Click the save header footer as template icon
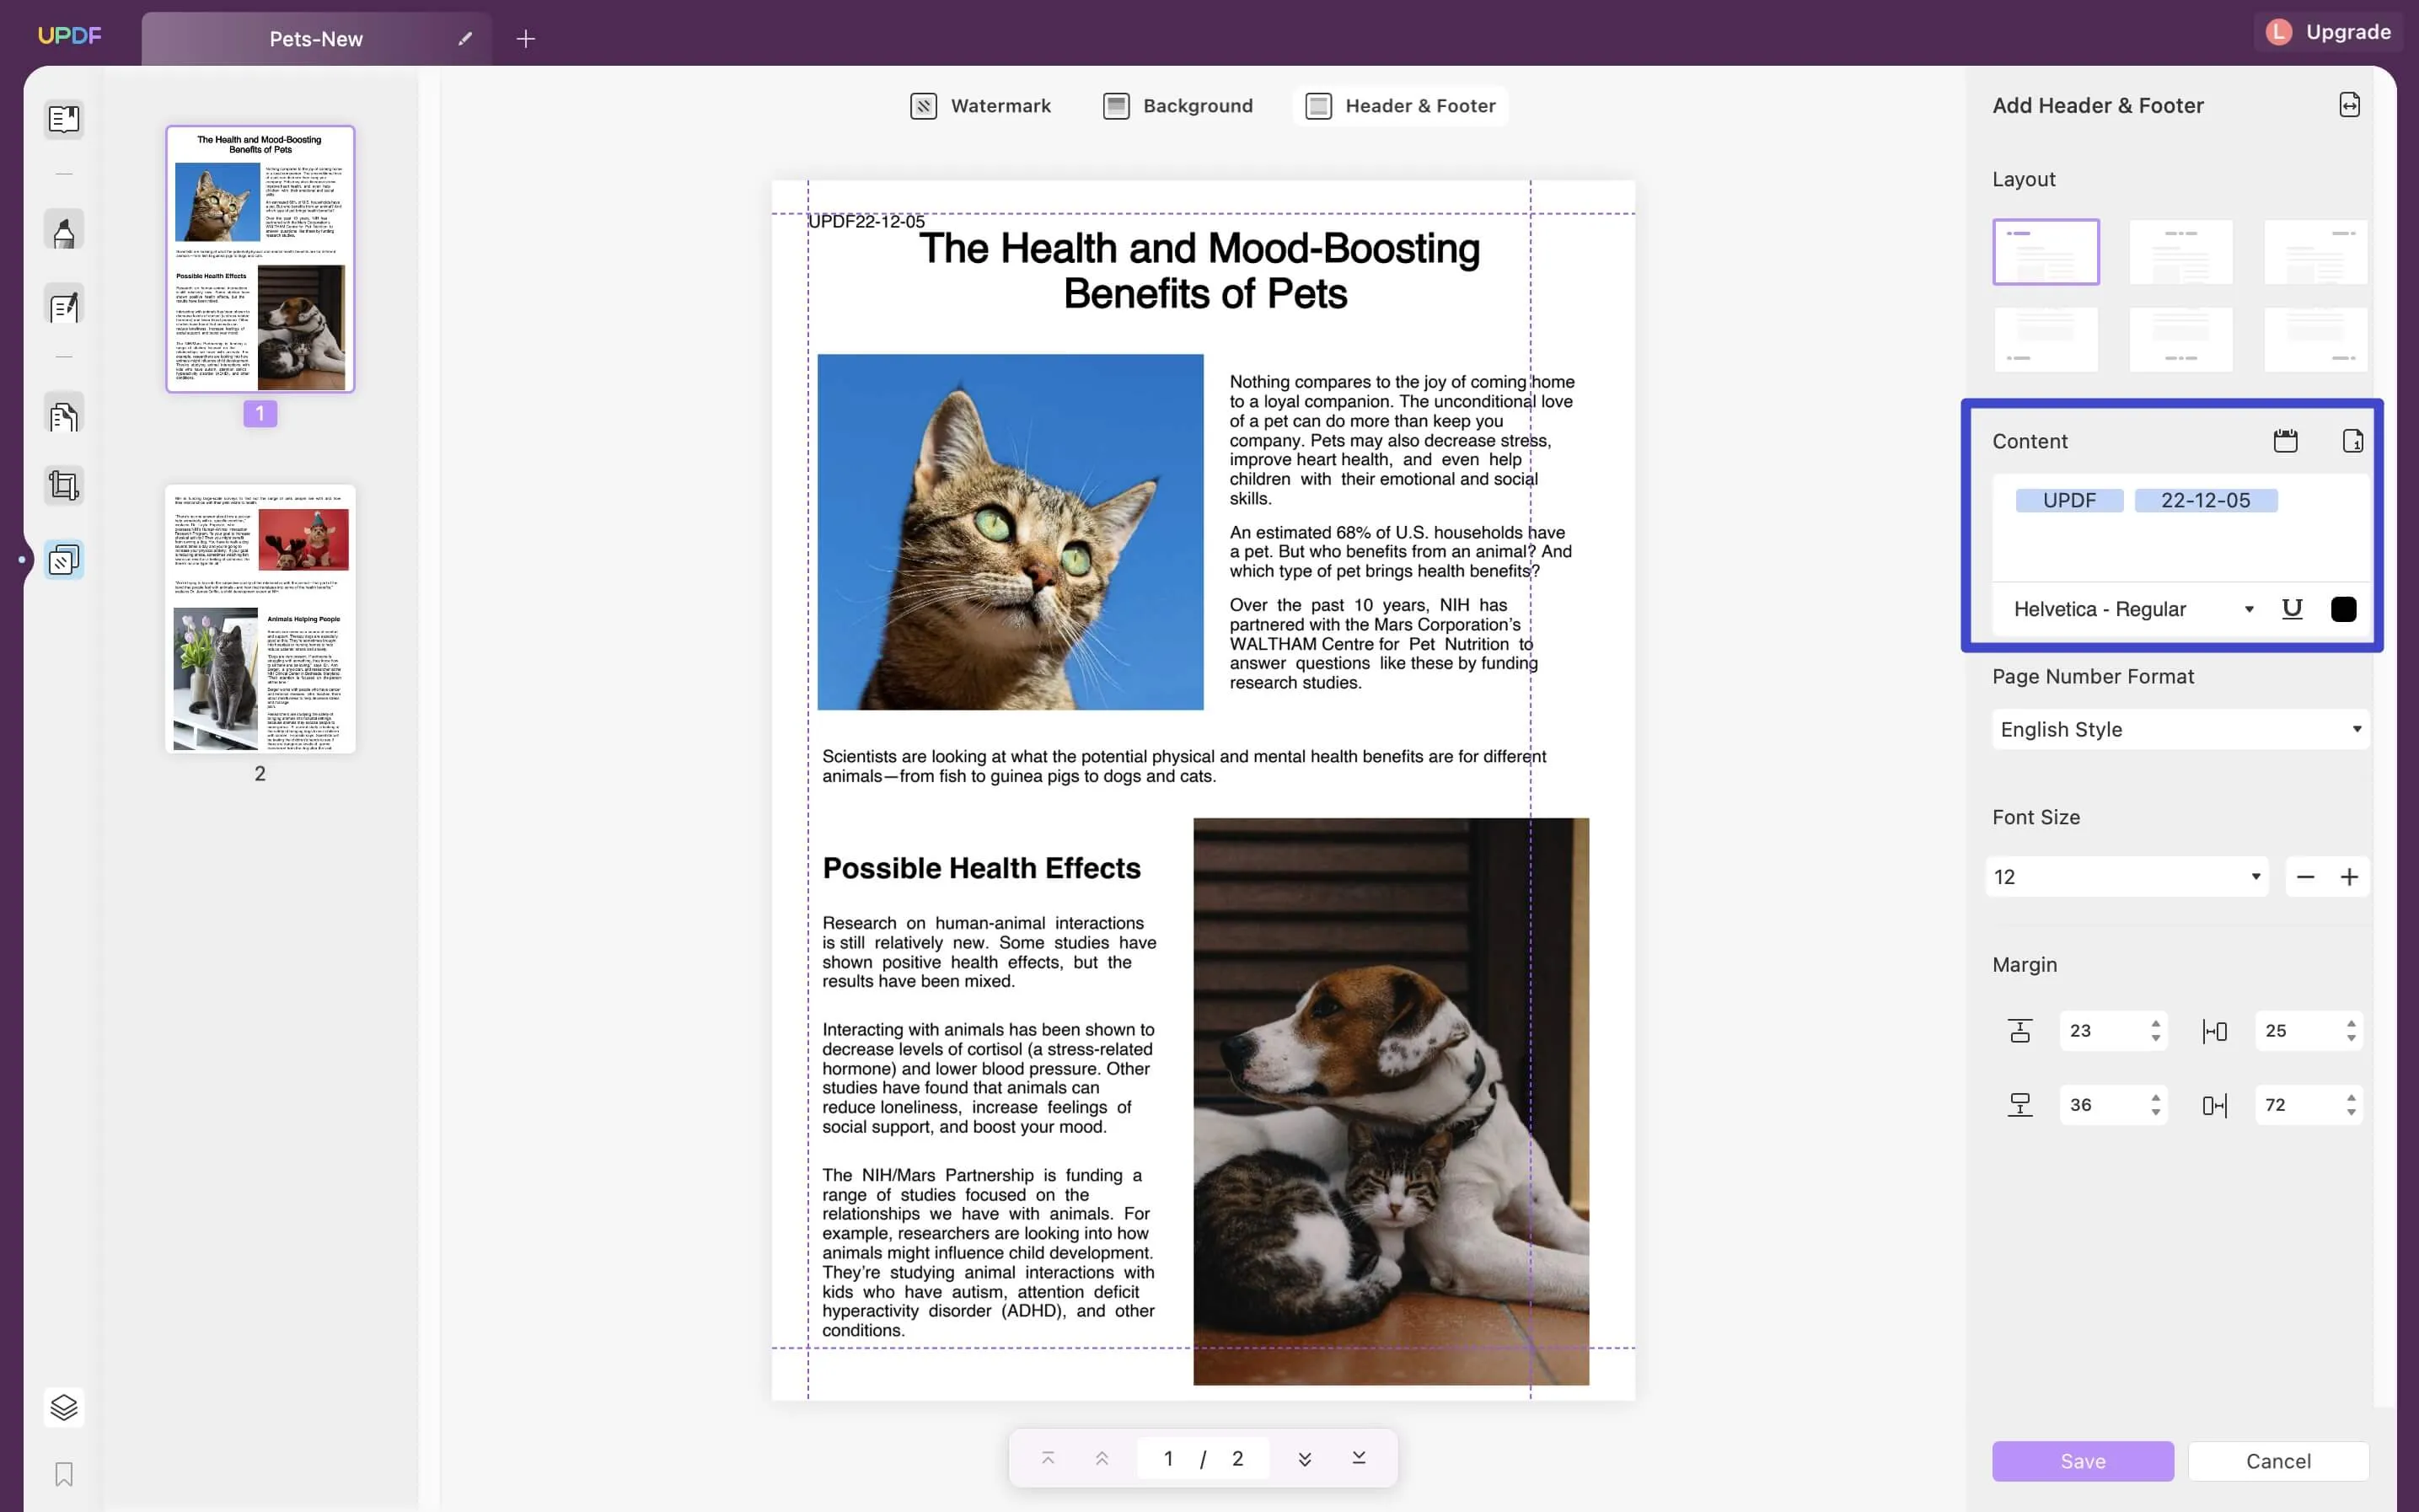The image size is (2419, 1512). 2349,105
